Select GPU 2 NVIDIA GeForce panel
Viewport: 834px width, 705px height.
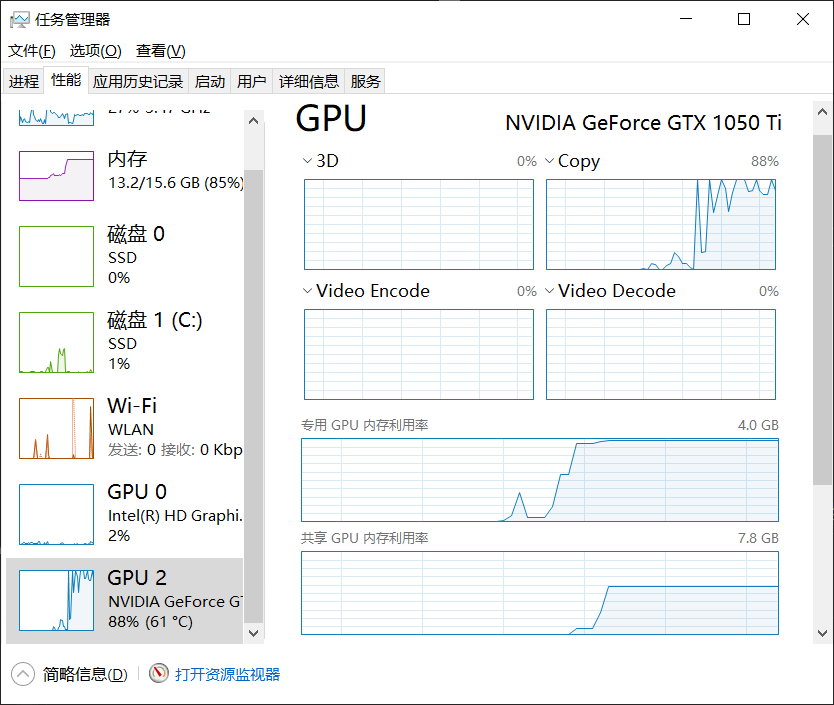120,600
